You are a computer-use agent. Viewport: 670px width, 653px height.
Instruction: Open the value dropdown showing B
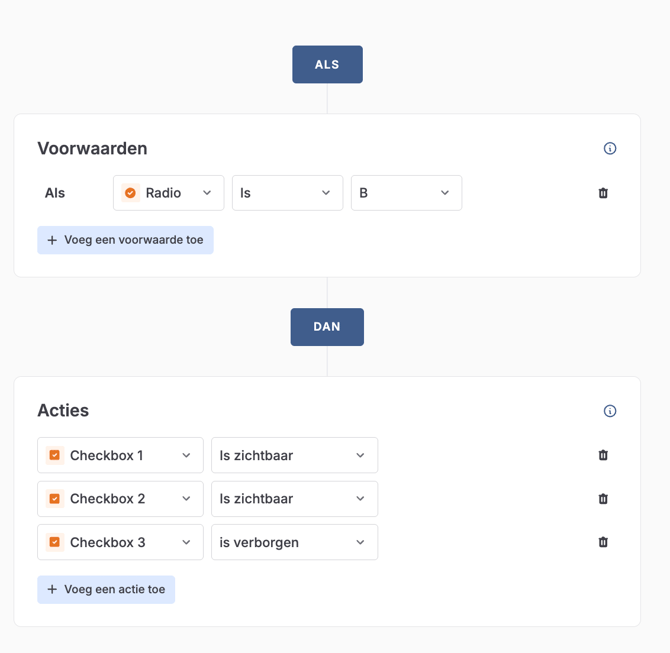pyautogui.click(x=406, y=193)
